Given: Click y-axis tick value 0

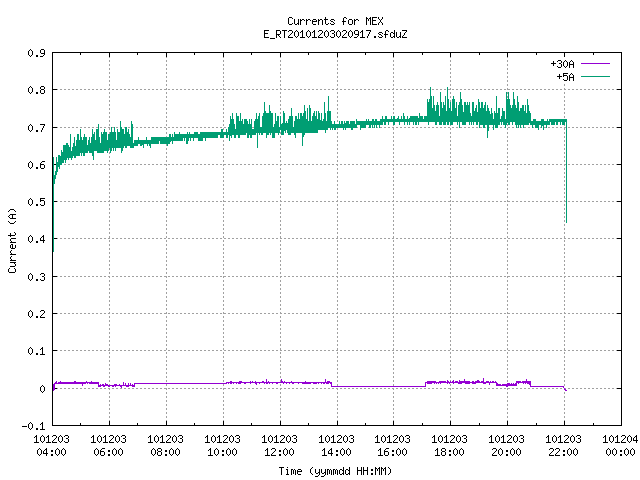Looking at the screenshot, I should click(x=42, y=389).
